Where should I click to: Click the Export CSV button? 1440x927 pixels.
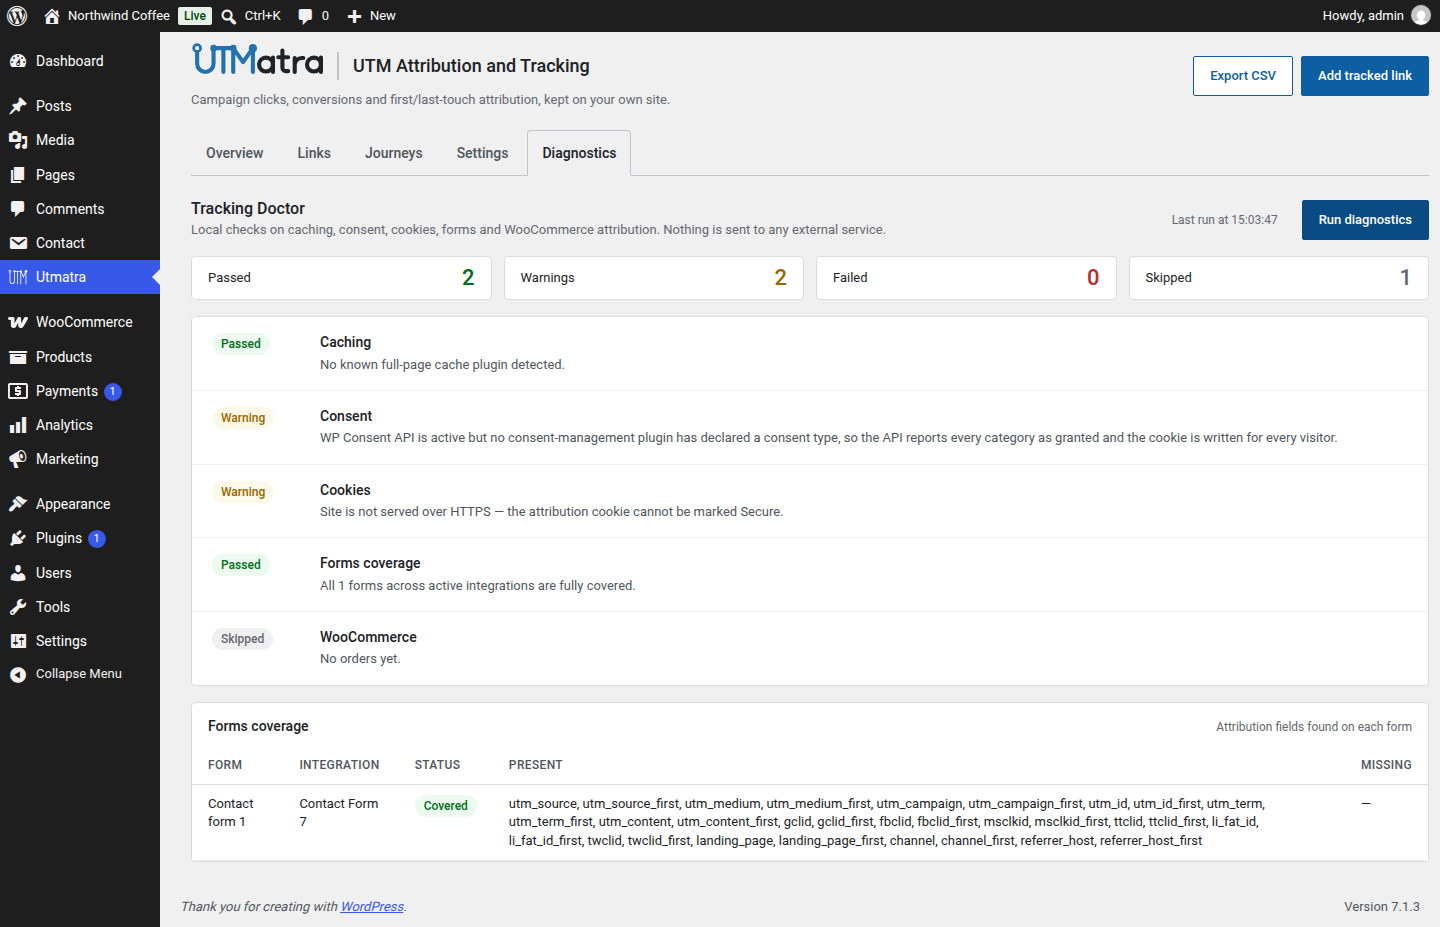click(x=1243, y=76)
